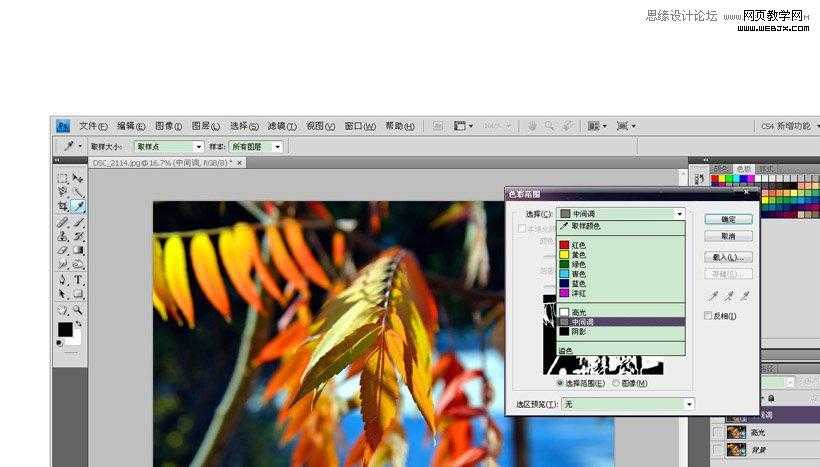Switch to the 色板 panel tab
This screenshot has height=467, width=820.
743,168
